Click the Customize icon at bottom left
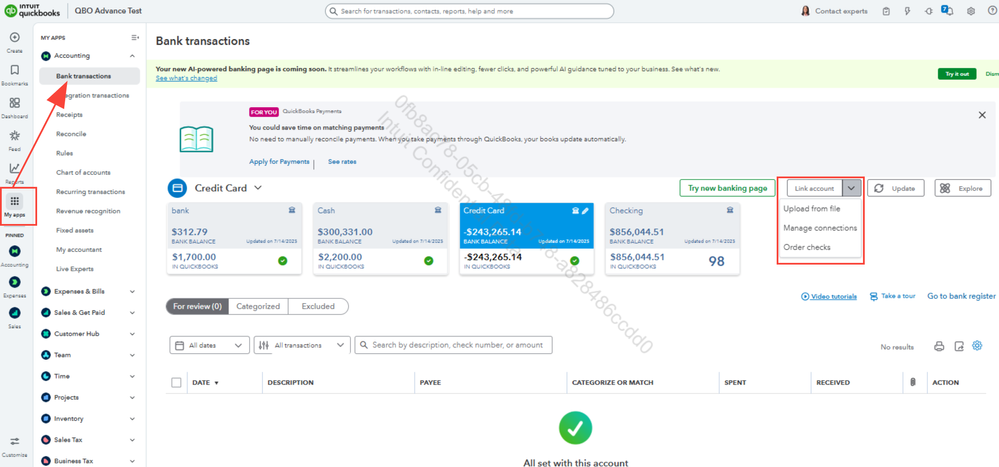 tap(15, 441)
